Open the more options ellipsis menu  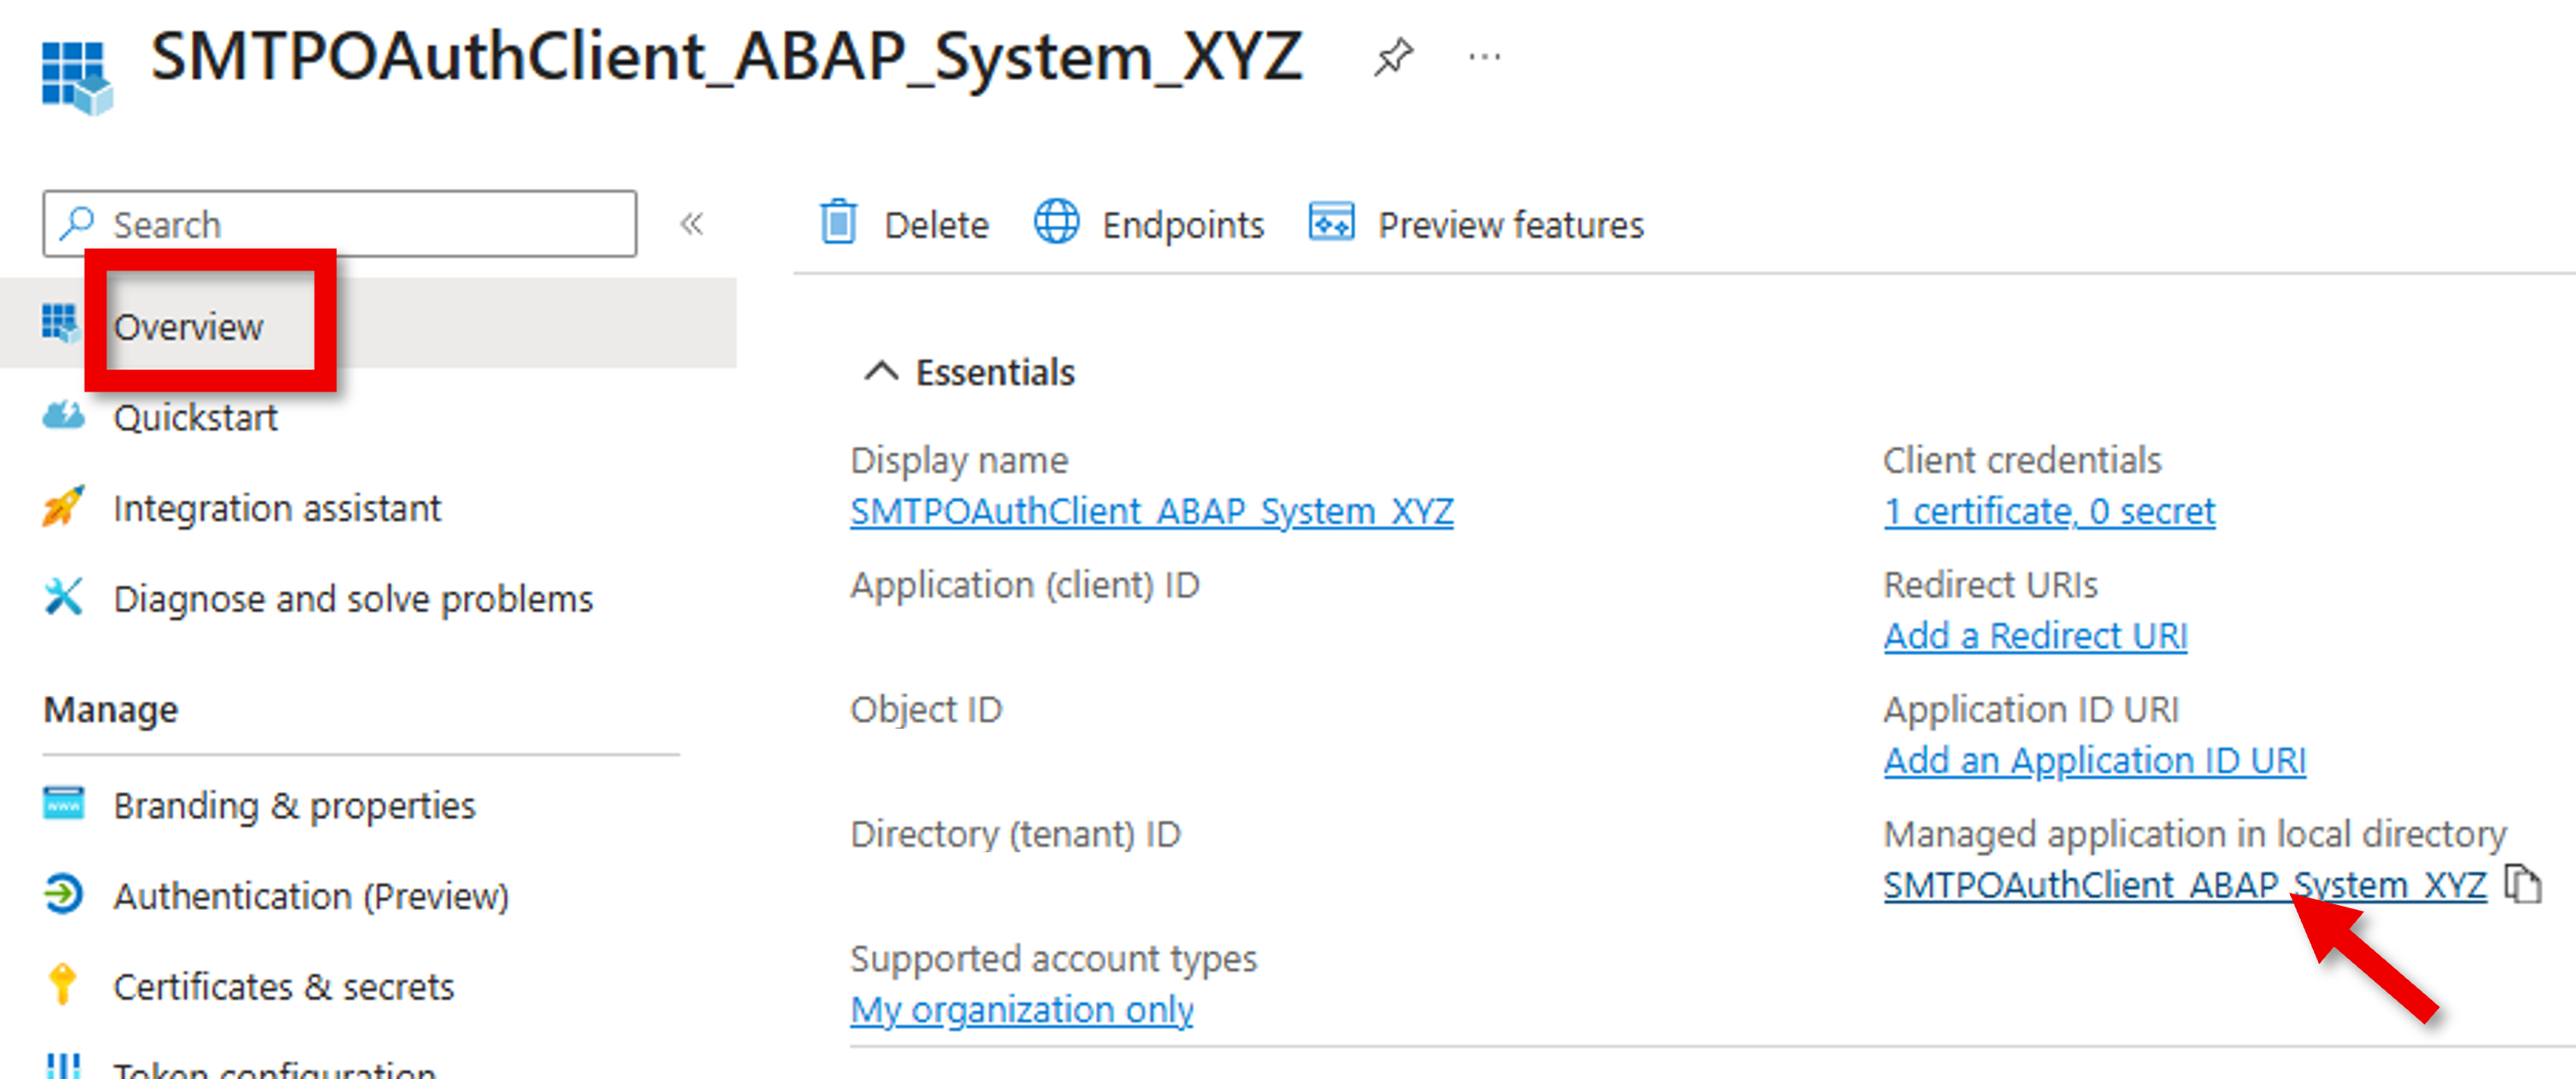click(1483, 57)
